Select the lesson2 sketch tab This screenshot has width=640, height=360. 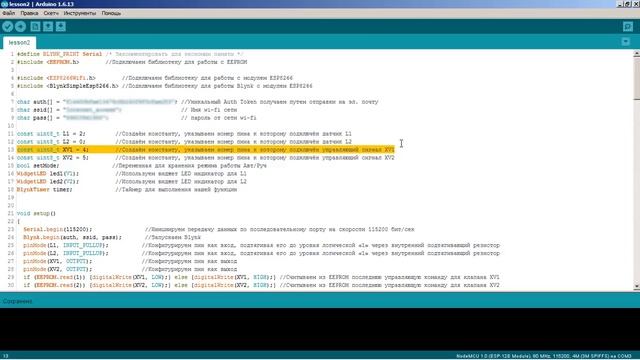click(19, 42)
